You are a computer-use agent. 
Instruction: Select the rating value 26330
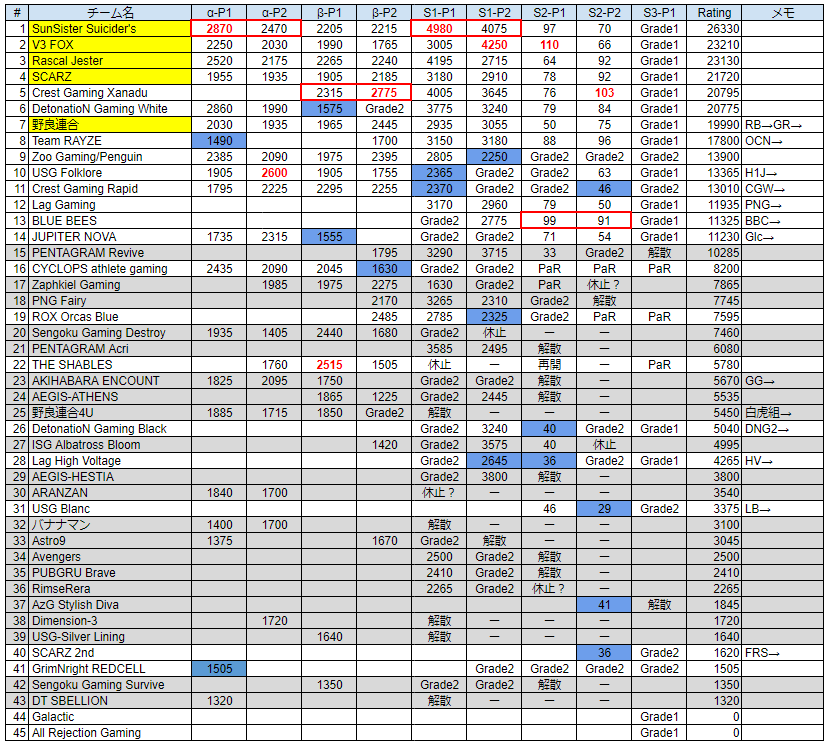point(714,29)
